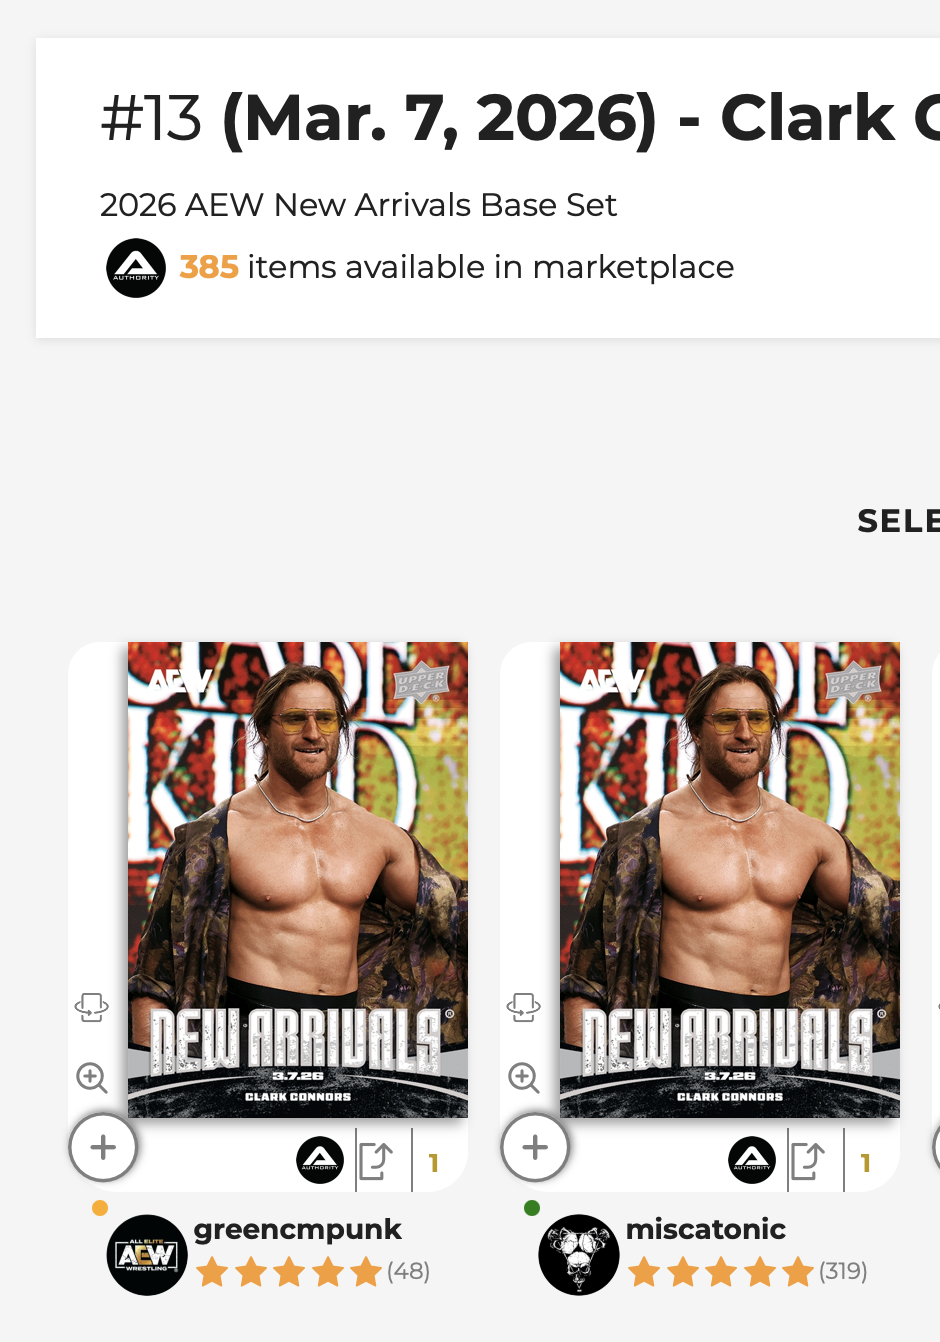Click the transfer icon under greencmpunk's card

[x=376, y=1161]
